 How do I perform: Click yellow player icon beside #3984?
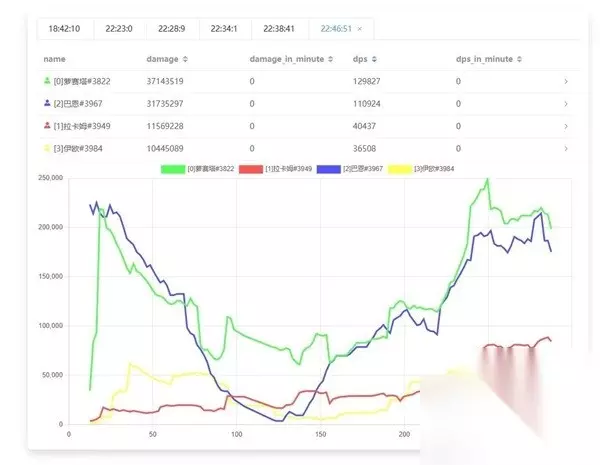47,148
